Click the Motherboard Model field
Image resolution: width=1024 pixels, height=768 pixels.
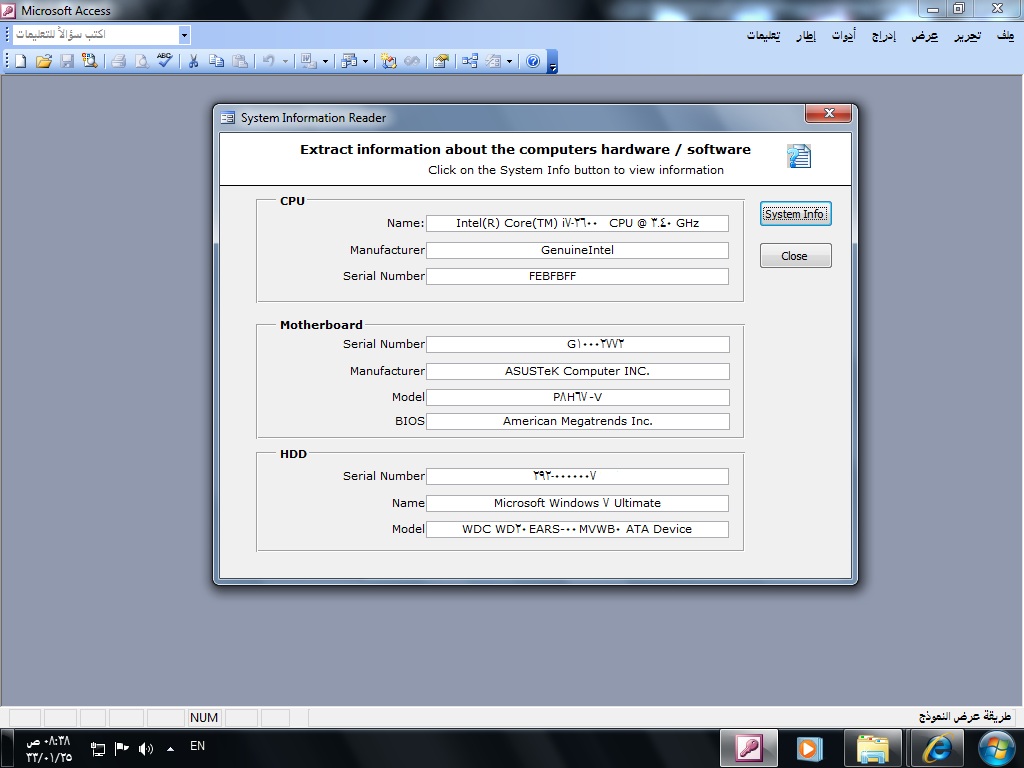(x=578, y=397)
